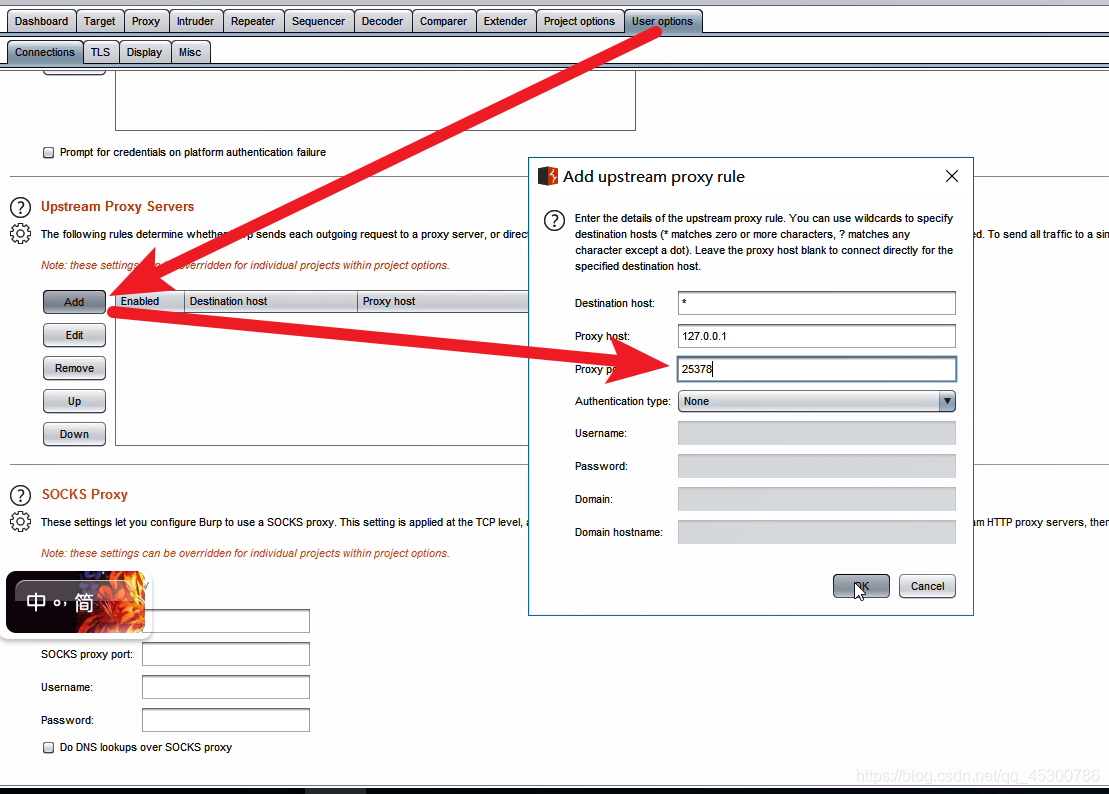
Task: Click the Chinese input method indicator
Action: (60, 602)
